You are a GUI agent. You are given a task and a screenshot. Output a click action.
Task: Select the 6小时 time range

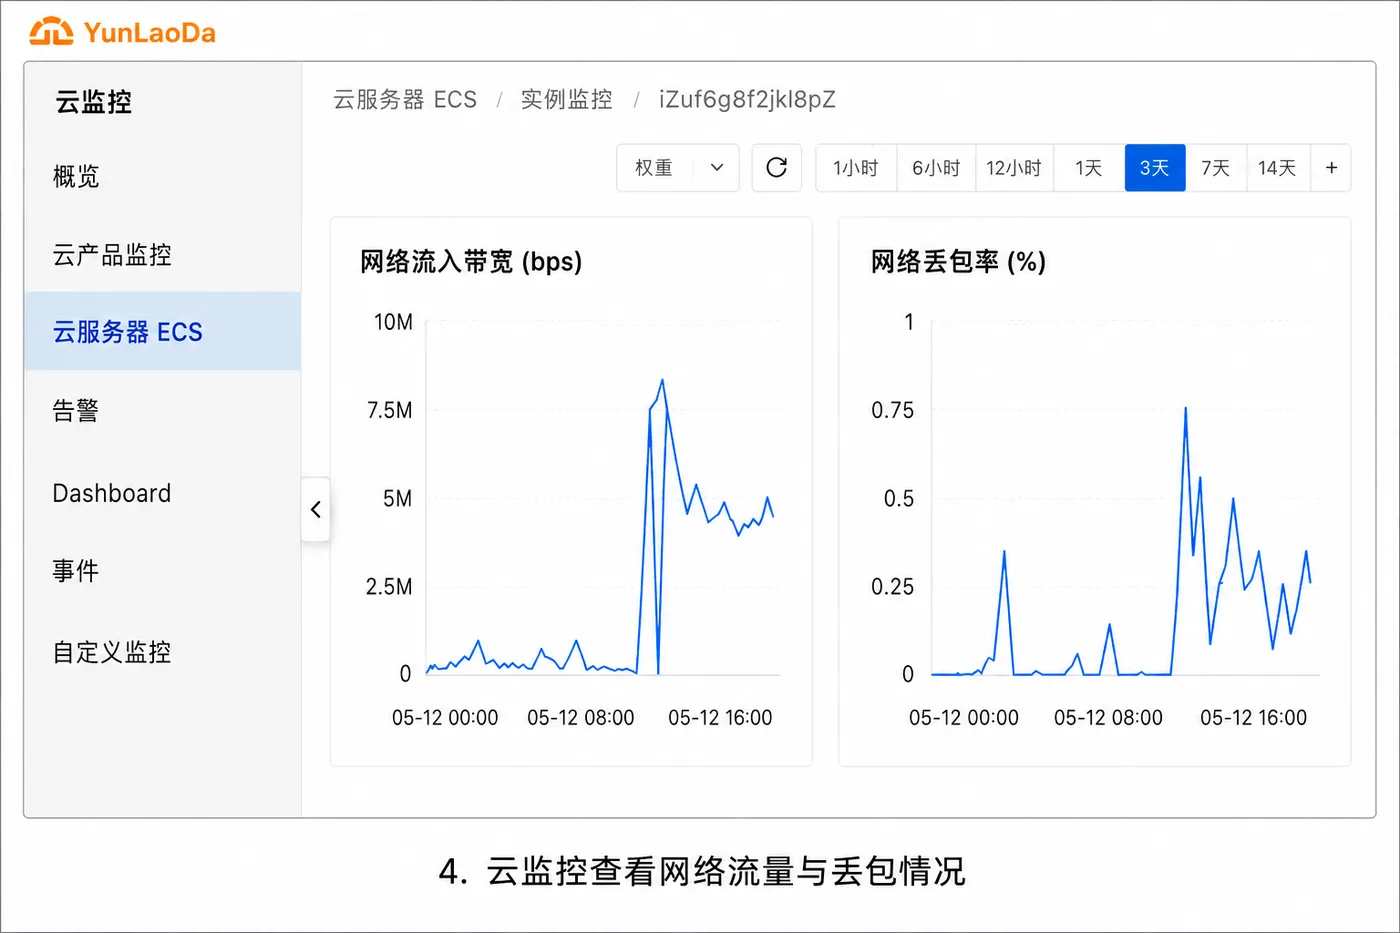tap(936, 168)
